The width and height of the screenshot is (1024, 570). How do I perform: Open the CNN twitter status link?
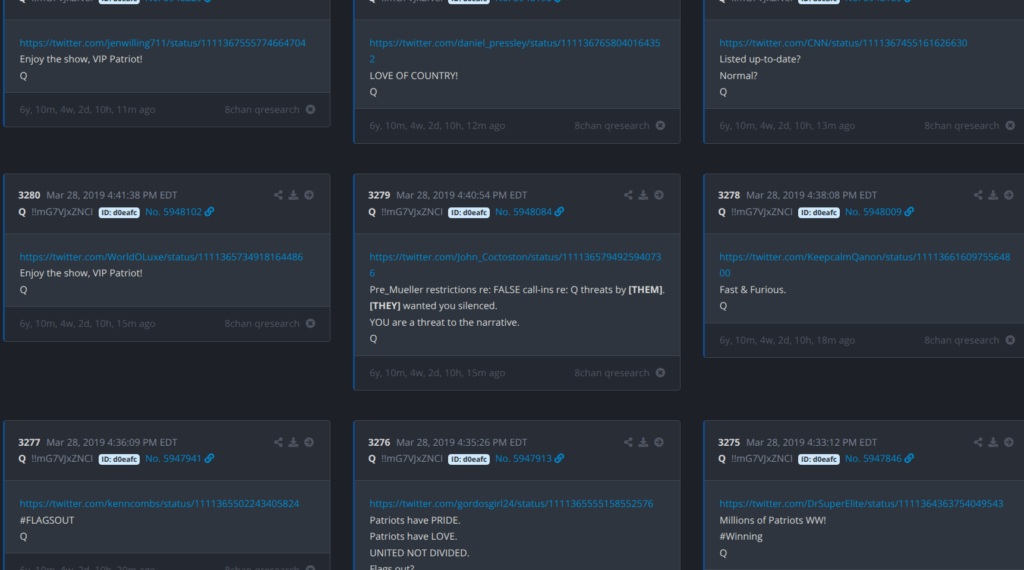point(843,43)
